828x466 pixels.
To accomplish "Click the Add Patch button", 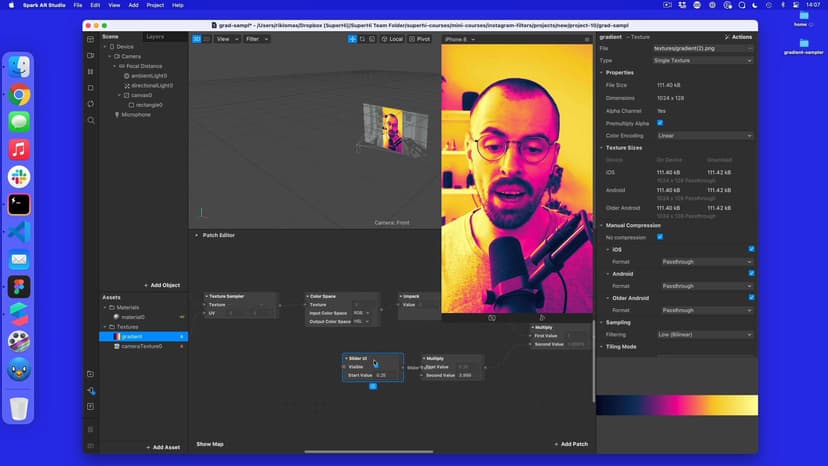I will (x=571, y=444).
